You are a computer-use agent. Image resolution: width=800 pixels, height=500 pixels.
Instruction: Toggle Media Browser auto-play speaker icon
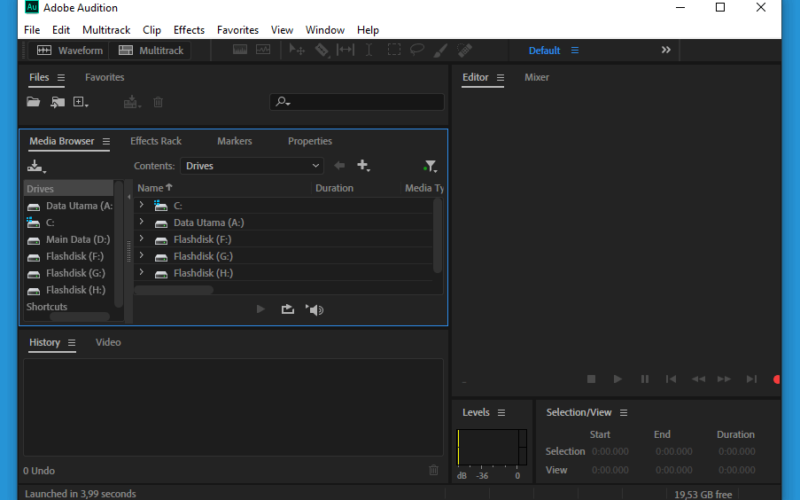tap(315, 310)
